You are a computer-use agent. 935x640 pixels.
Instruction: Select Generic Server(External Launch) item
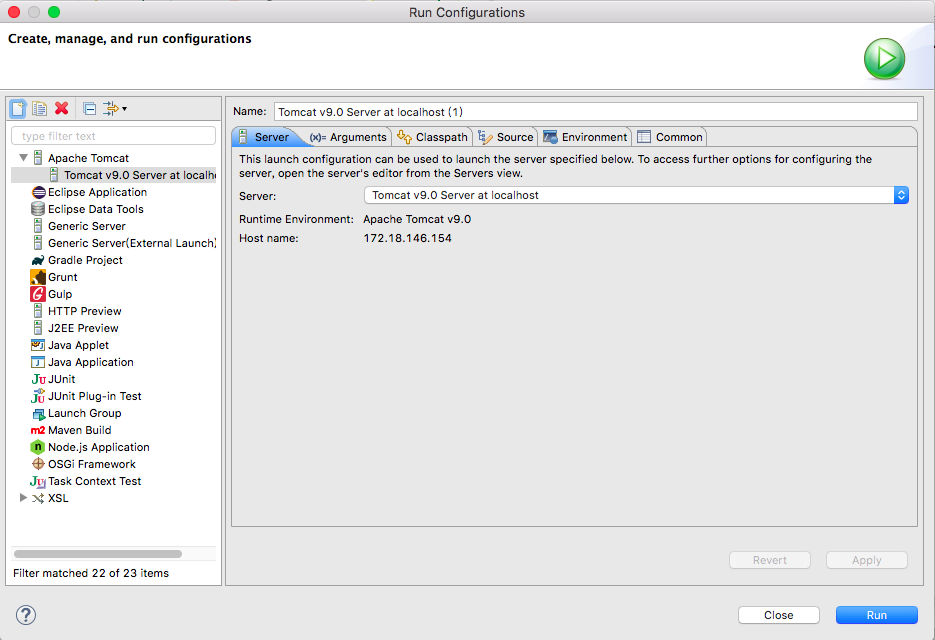(x=124, y=243)
